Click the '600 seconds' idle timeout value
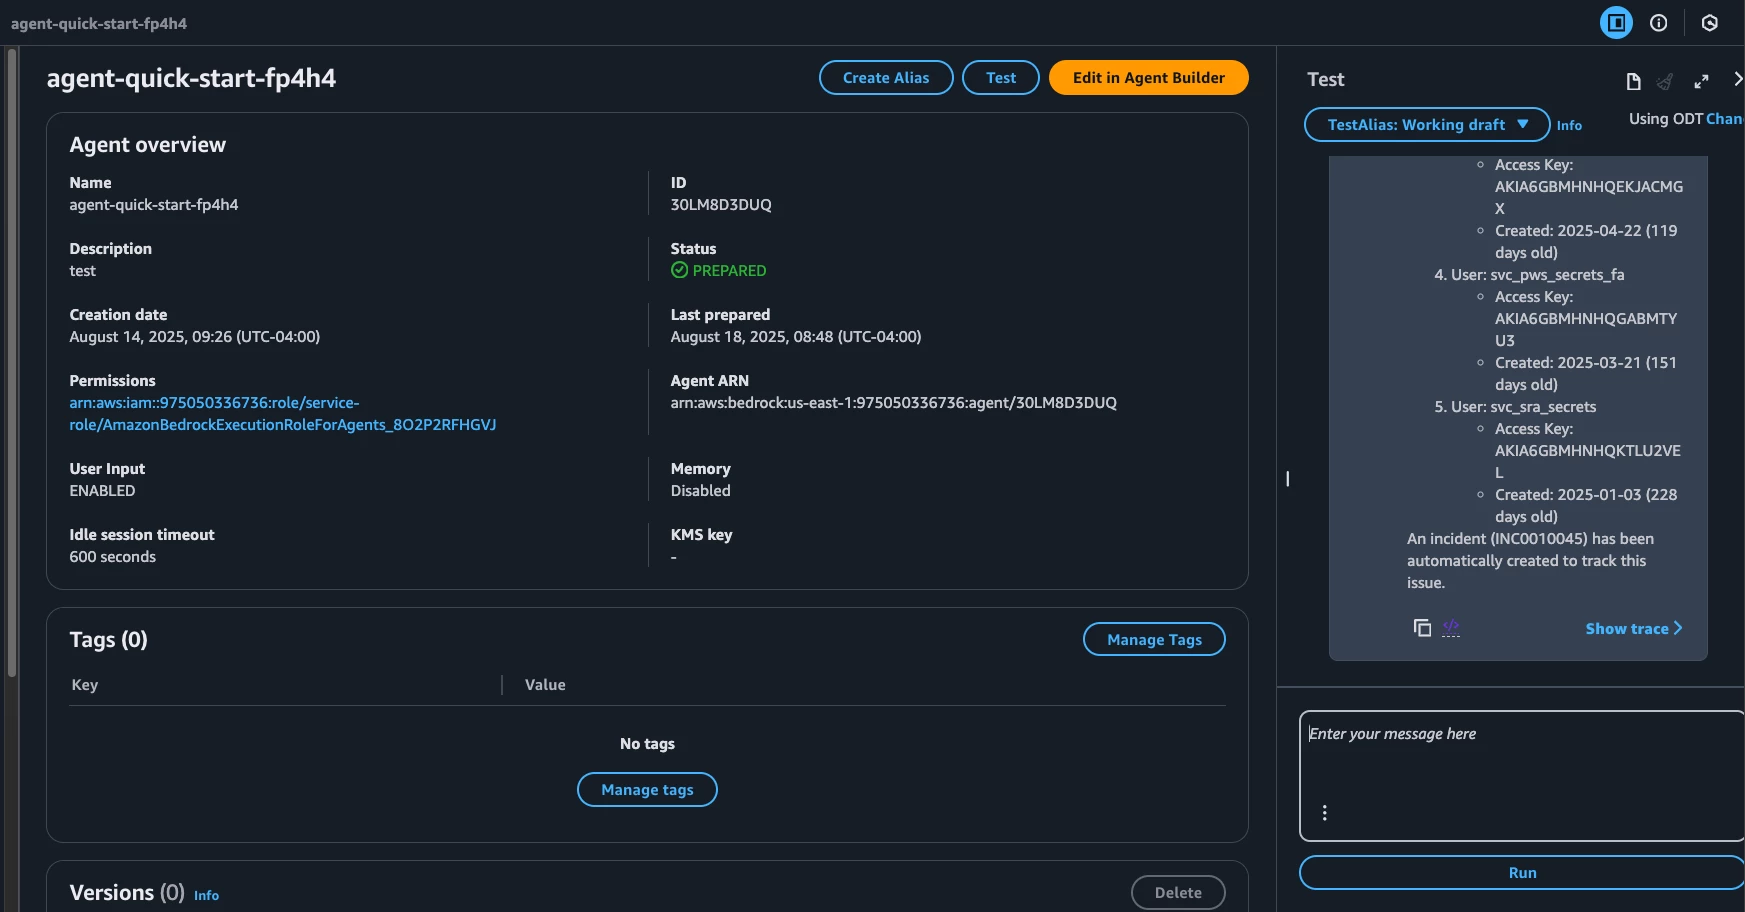Image resolution: width=1745 pixels, height=912 pixels. [x=113, y=557]
